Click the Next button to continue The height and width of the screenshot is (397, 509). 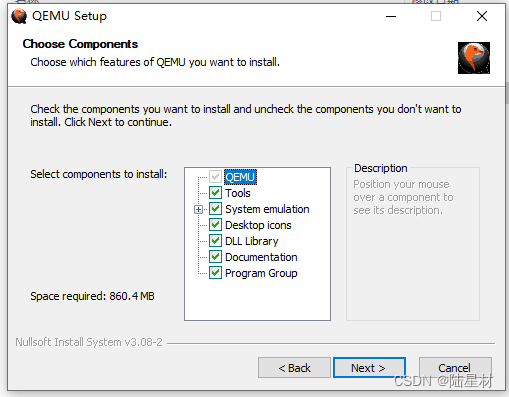click(369, 368)
